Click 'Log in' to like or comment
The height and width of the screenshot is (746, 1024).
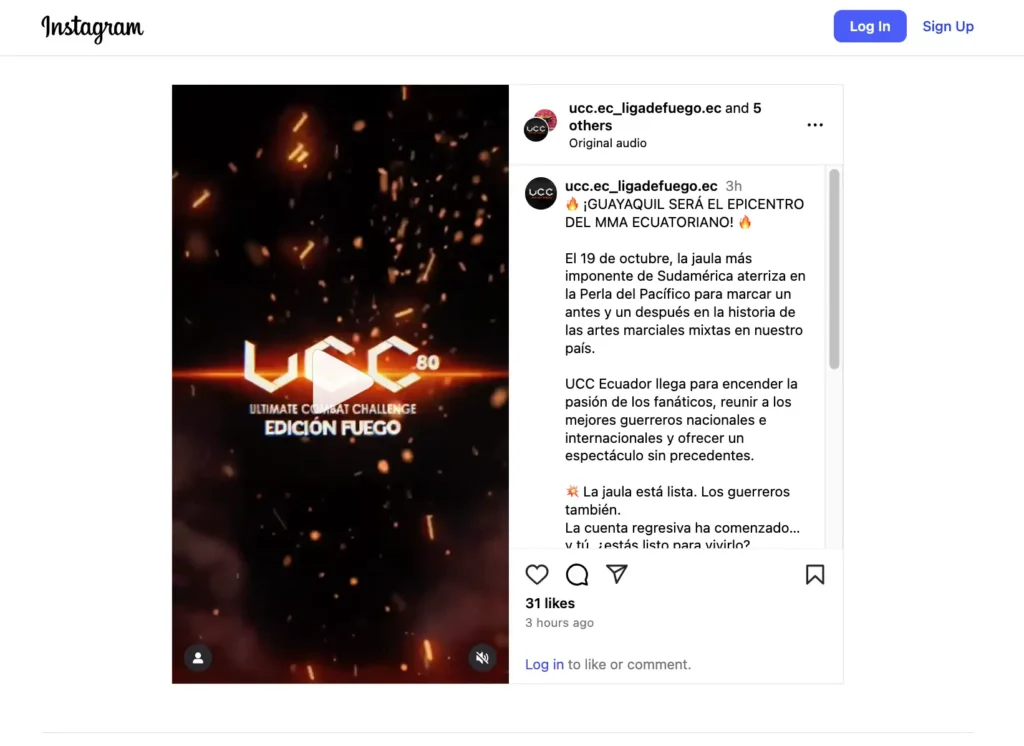(x=544, y=664)
